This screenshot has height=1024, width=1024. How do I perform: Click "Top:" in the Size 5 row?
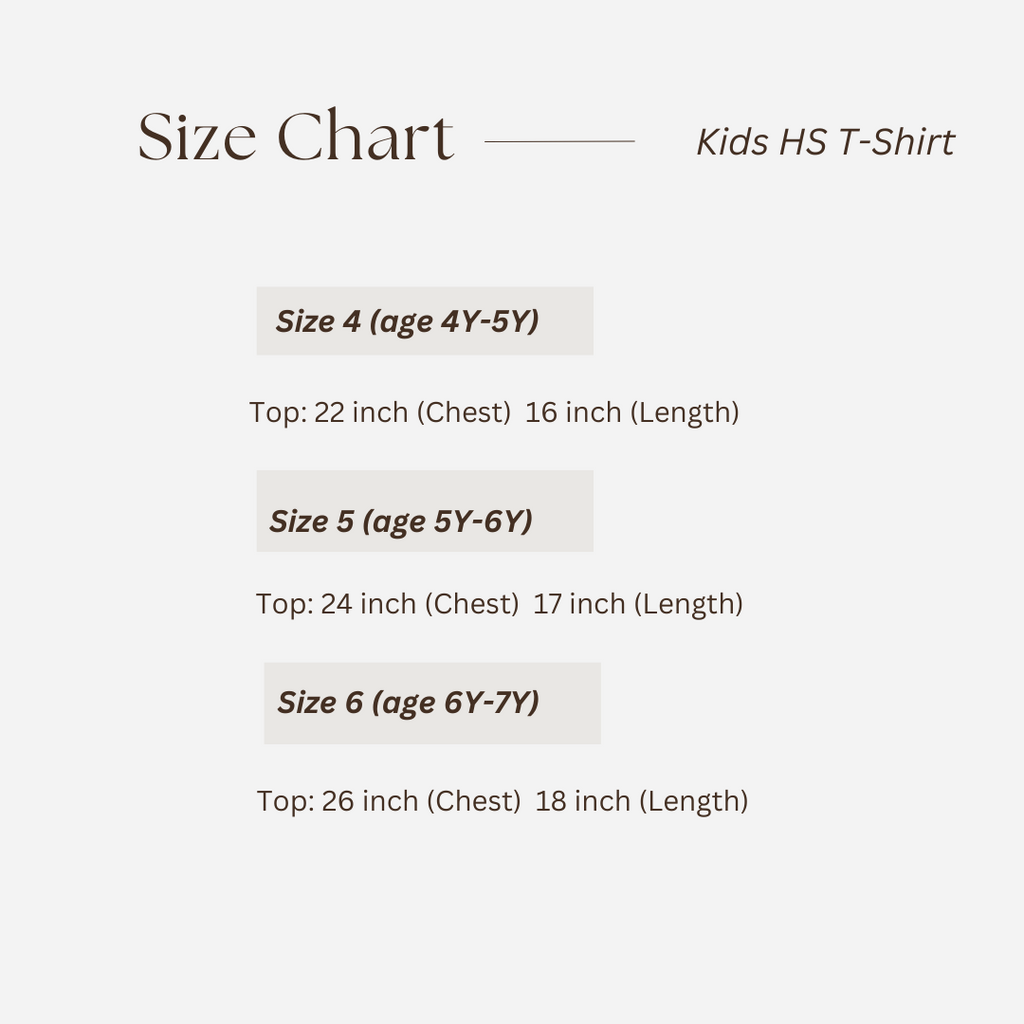[285, 604]
